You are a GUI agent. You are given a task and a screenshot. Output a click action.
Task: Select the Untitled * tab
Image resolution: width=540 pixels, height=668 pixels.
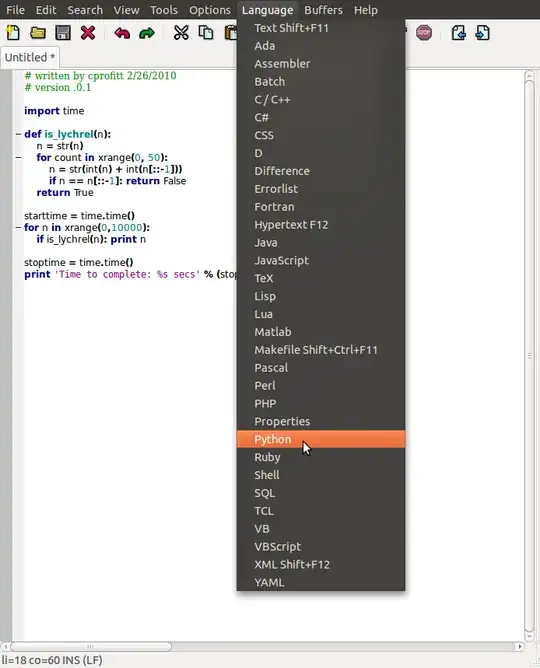[x=30, y=57]
